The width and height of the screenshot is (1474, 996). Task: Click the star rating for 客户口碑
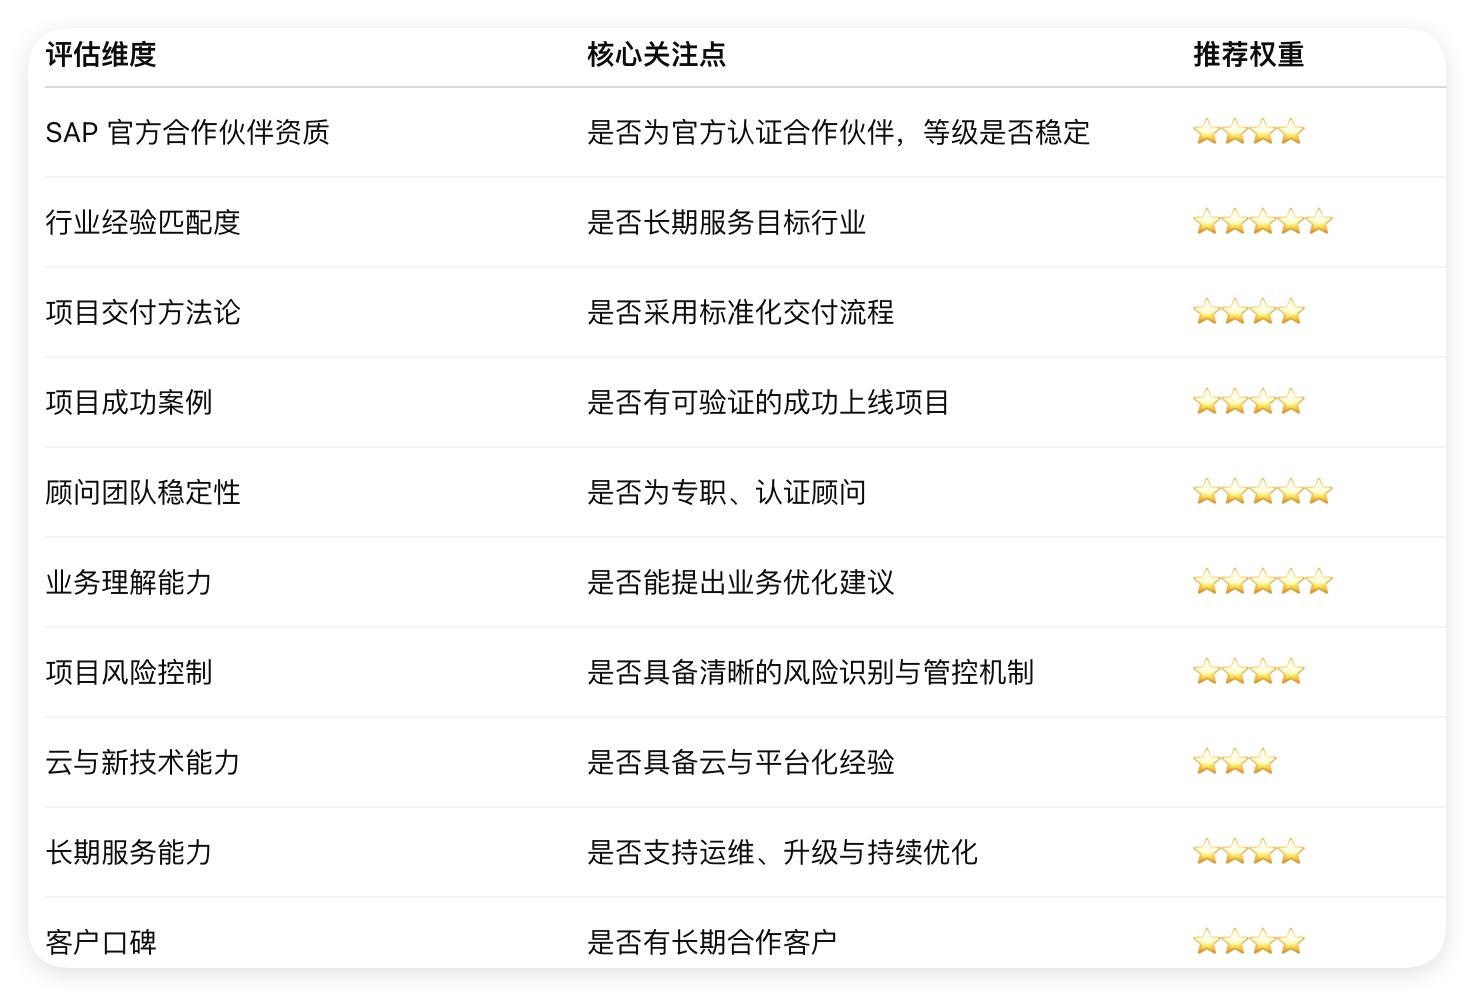(x=1249, y=941)
